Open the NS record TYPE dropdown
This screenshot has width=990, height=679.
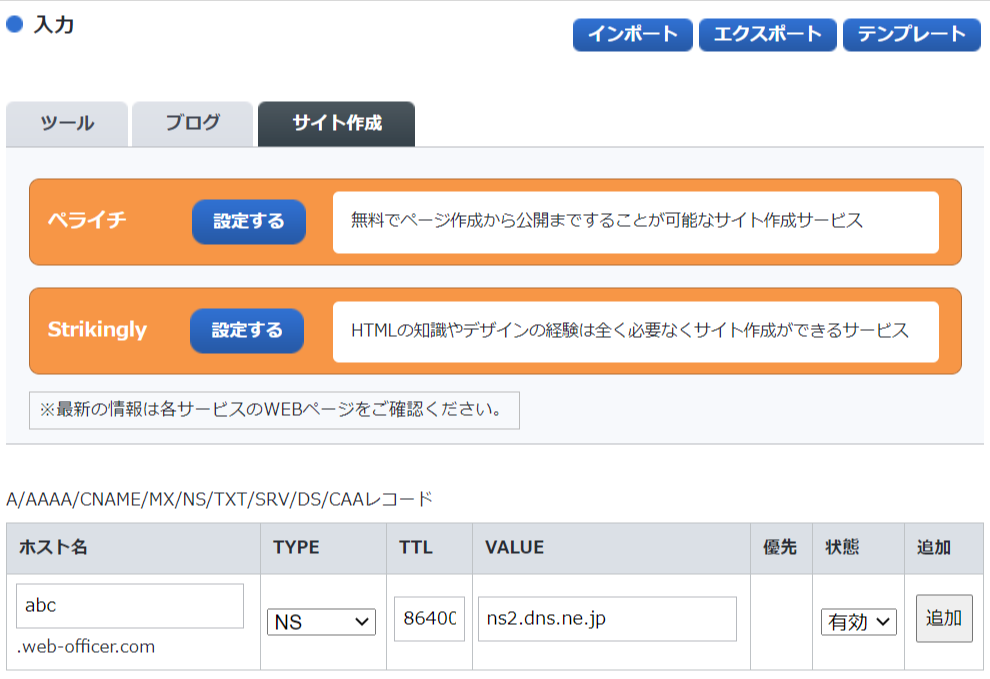321,622
